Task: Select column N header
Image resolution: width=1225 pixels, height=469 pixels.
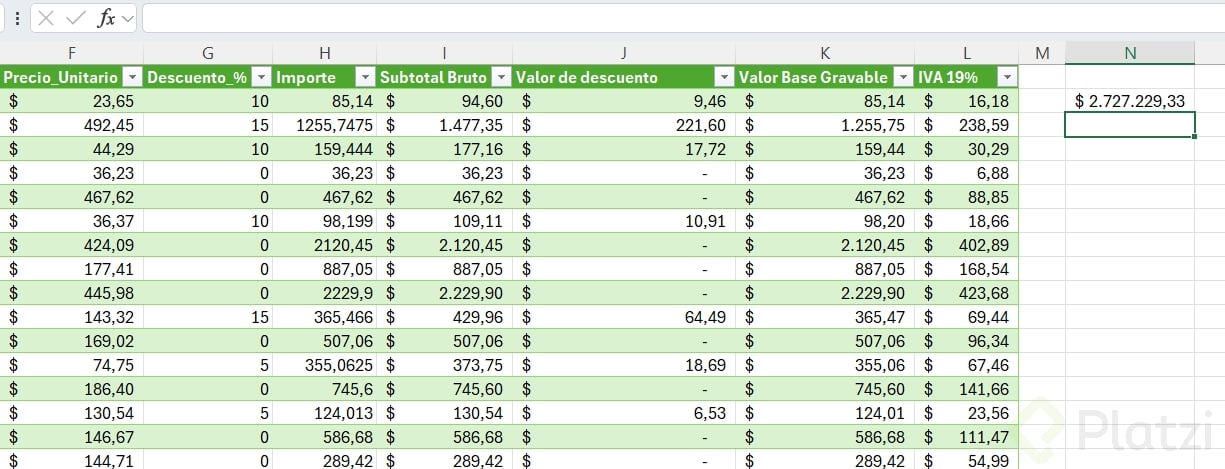Action: 1130,53
